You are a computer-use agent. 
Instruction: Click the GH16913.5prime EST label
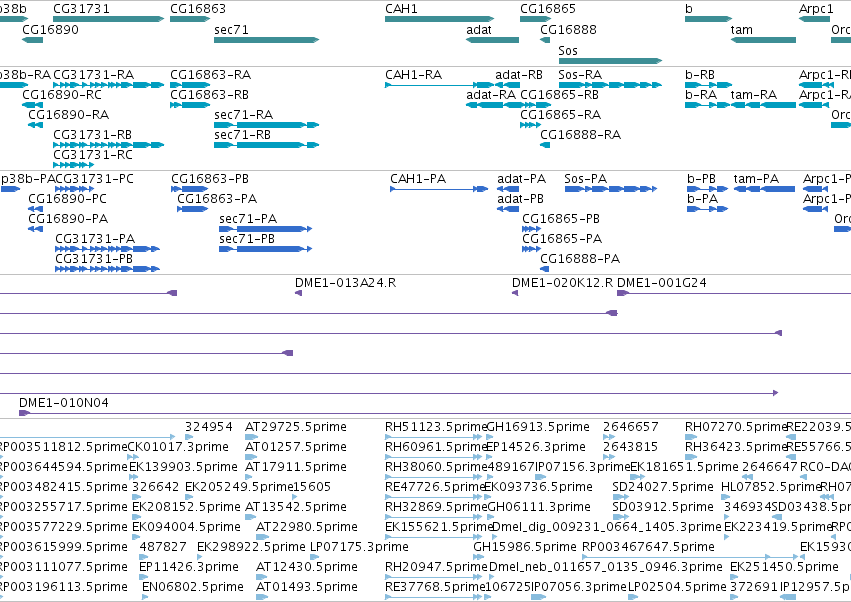pyautogui.click(x=538, y=427)
